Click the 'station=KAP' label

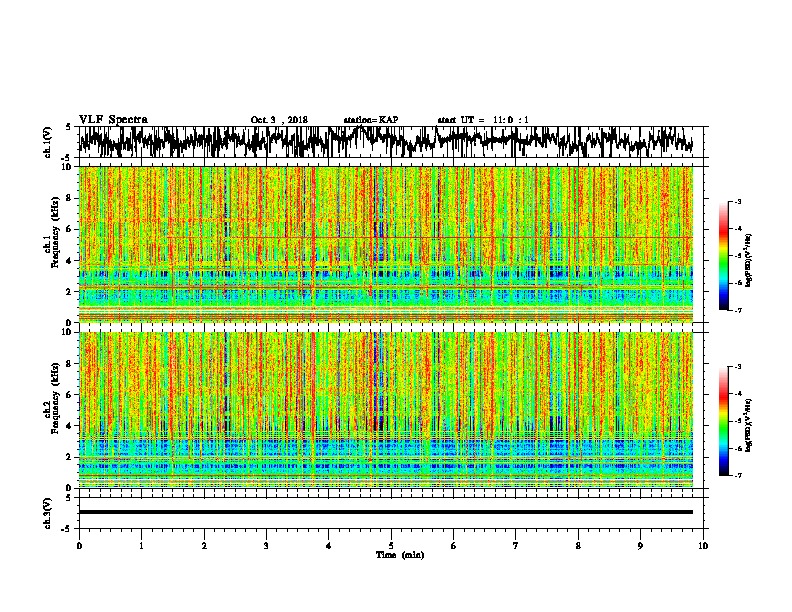[x=371, y=120]
